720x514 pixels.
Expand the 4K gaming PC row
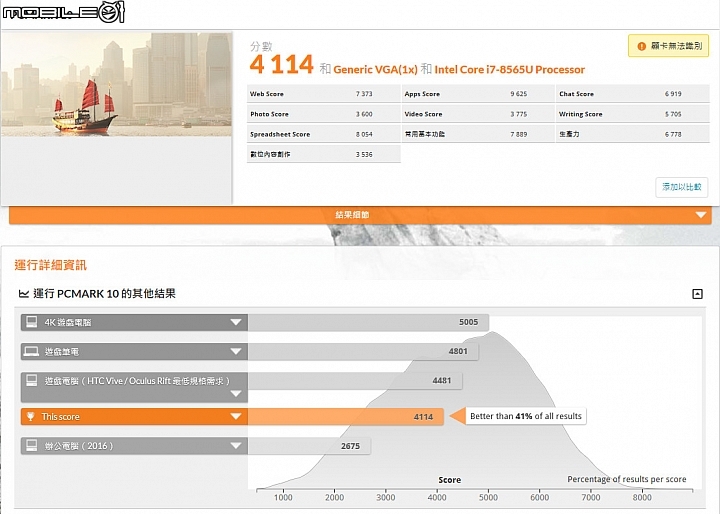click(x=236, y=322)
